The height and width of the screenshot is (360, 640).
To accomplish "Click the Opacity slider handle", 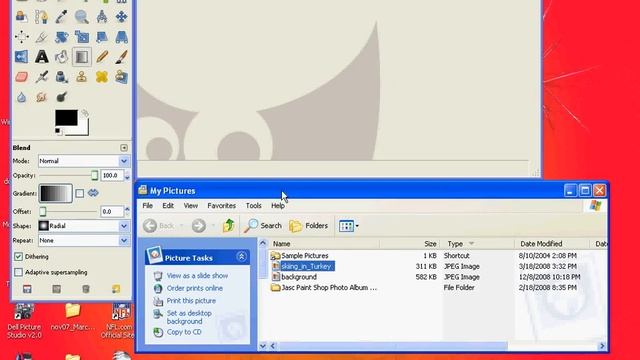I will [x=94, y=176].
